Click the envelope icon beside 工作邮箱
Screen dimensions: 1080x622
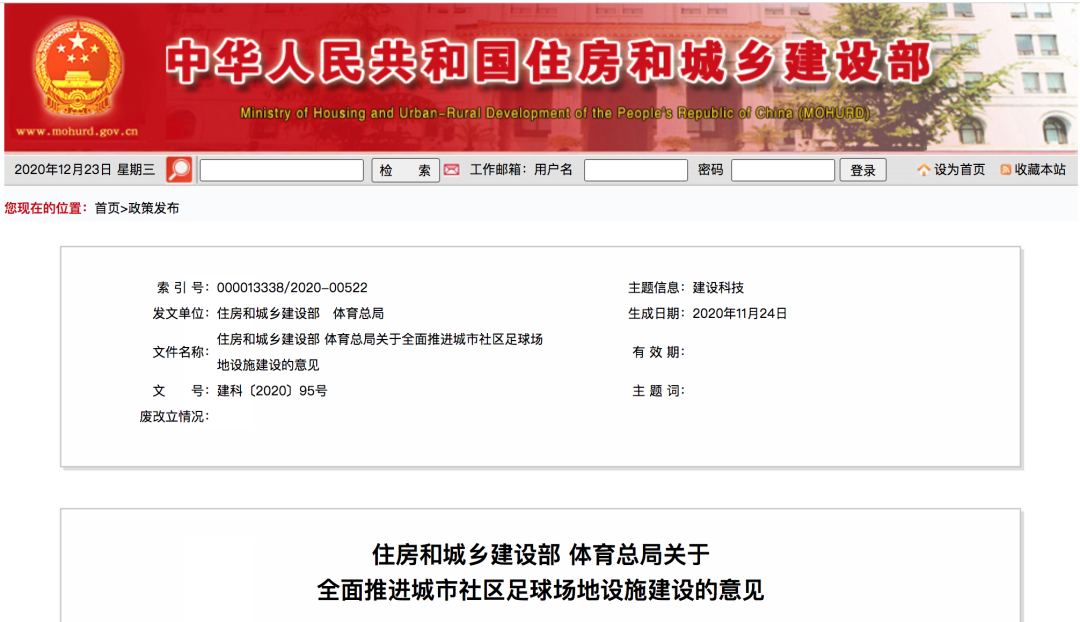451,170
